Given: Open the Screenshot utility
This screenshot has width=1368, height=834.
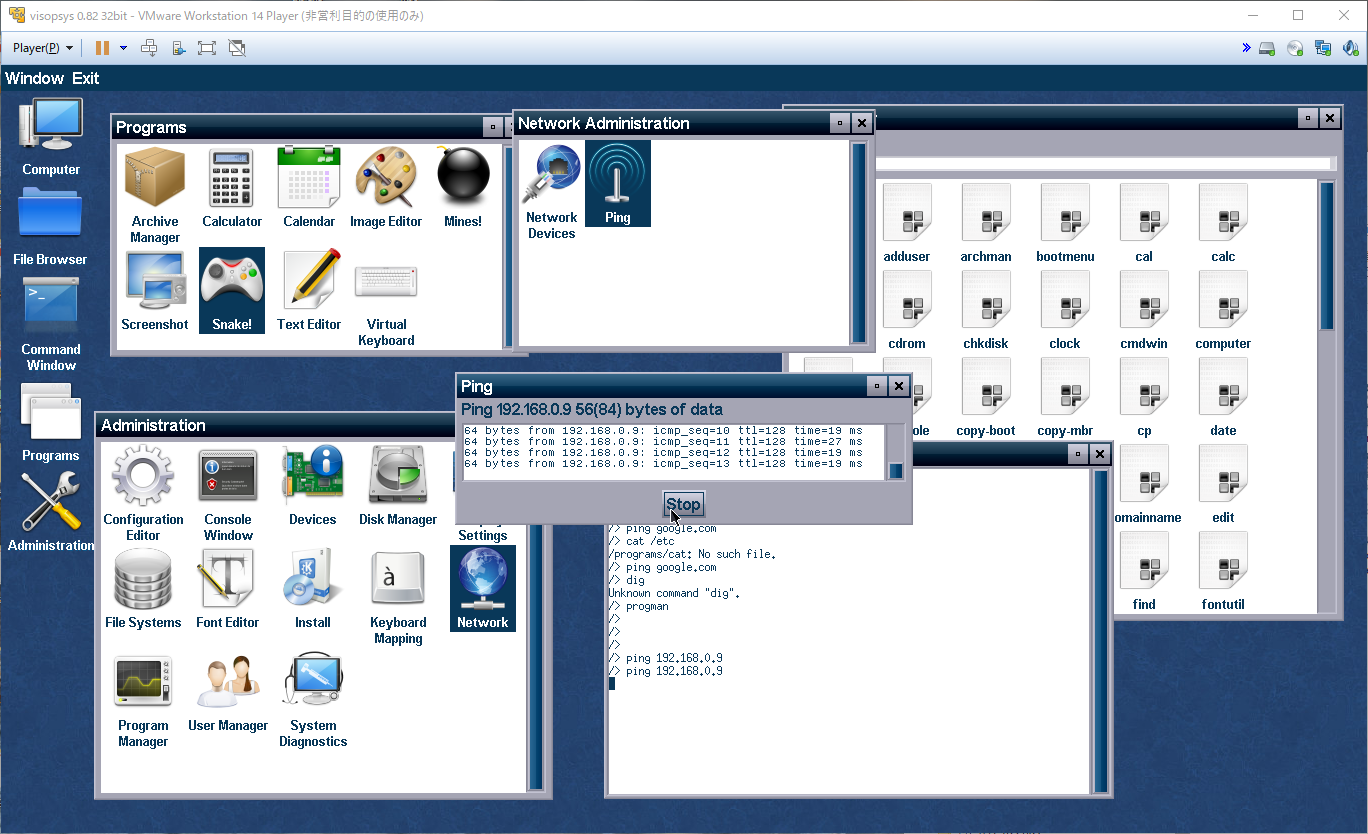Looking at the screenshot, I should pos(155,291).
